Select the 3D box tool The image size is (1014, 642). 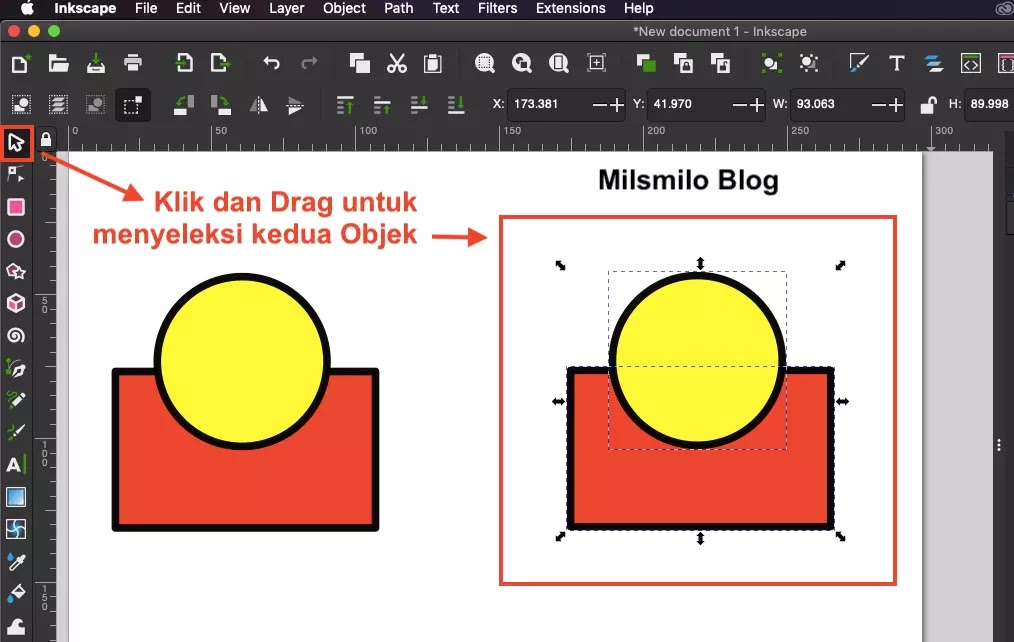[x=16, y=303]
